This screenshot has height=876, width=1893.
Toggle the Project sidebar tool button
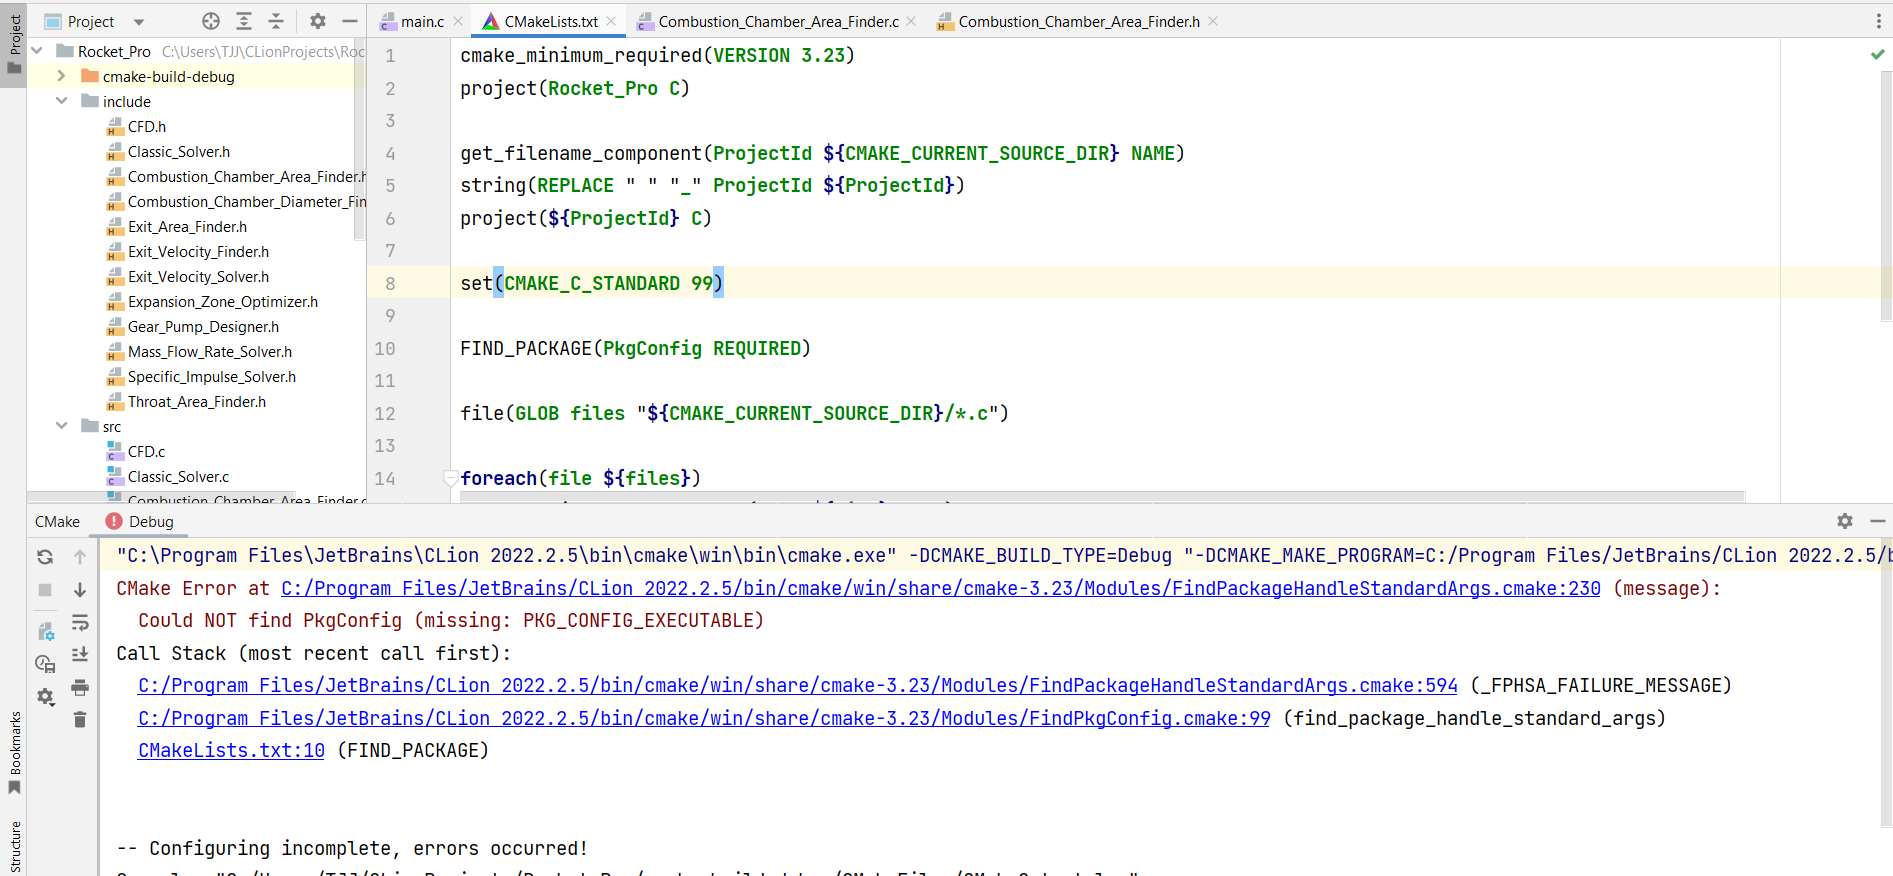tap(14, 46)
